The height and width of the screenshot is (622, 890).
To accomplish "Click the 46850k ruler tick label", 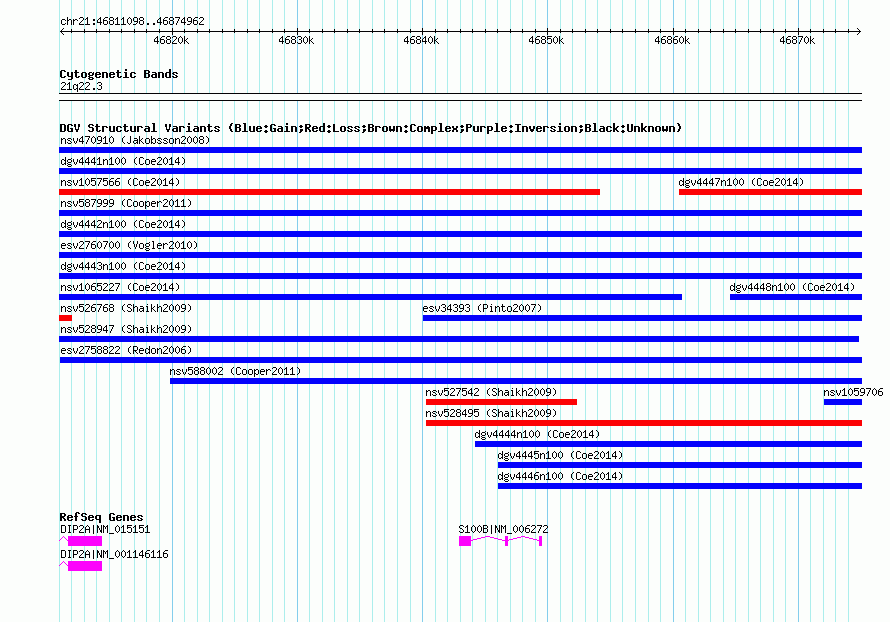I will [546, 40].
